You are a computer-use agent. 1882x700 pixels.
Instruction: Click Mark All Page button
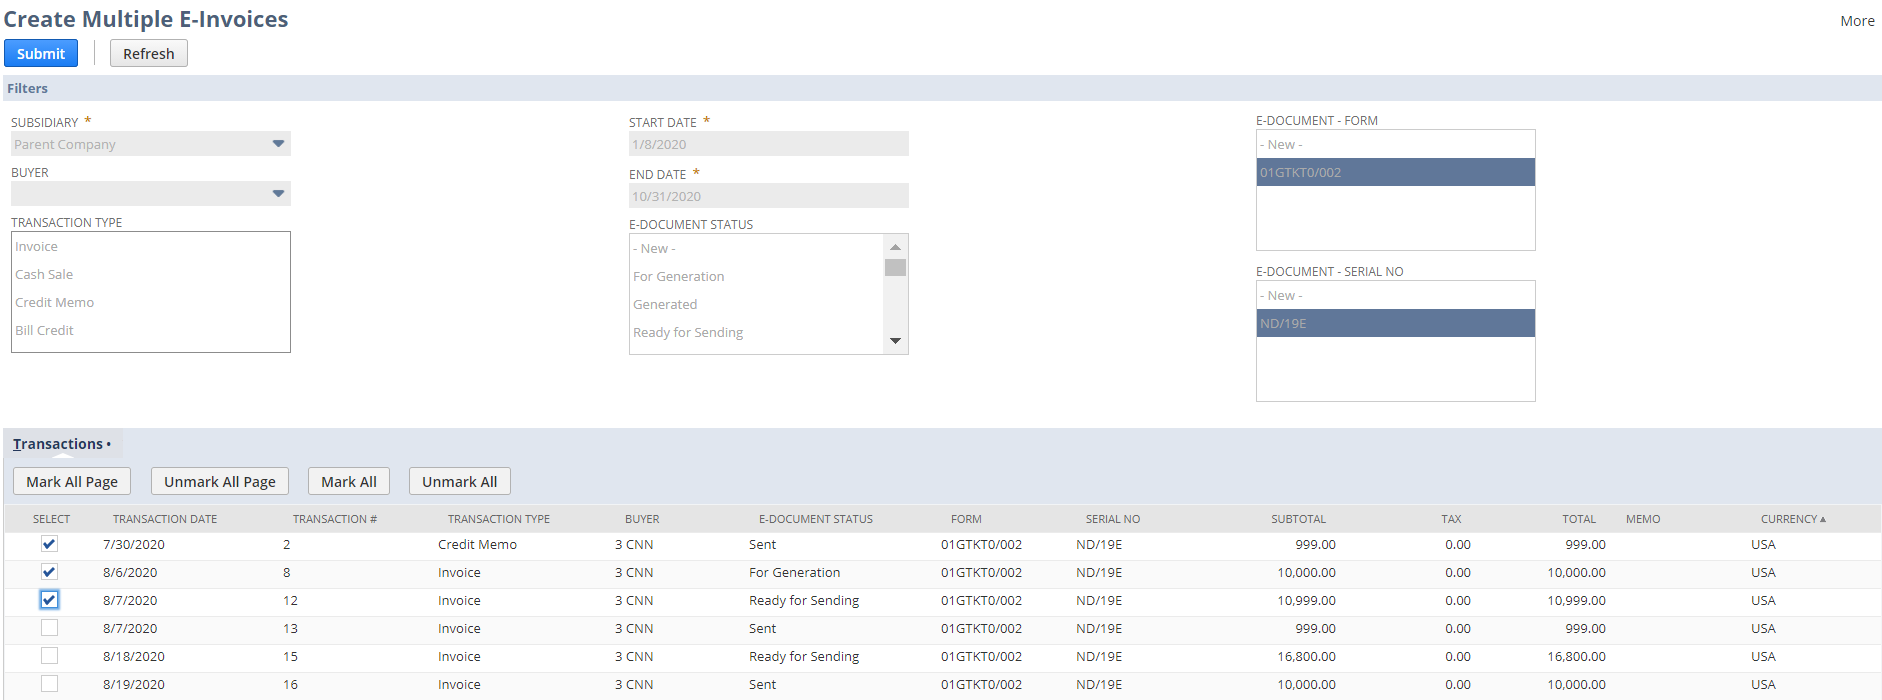tap(72, 482)
